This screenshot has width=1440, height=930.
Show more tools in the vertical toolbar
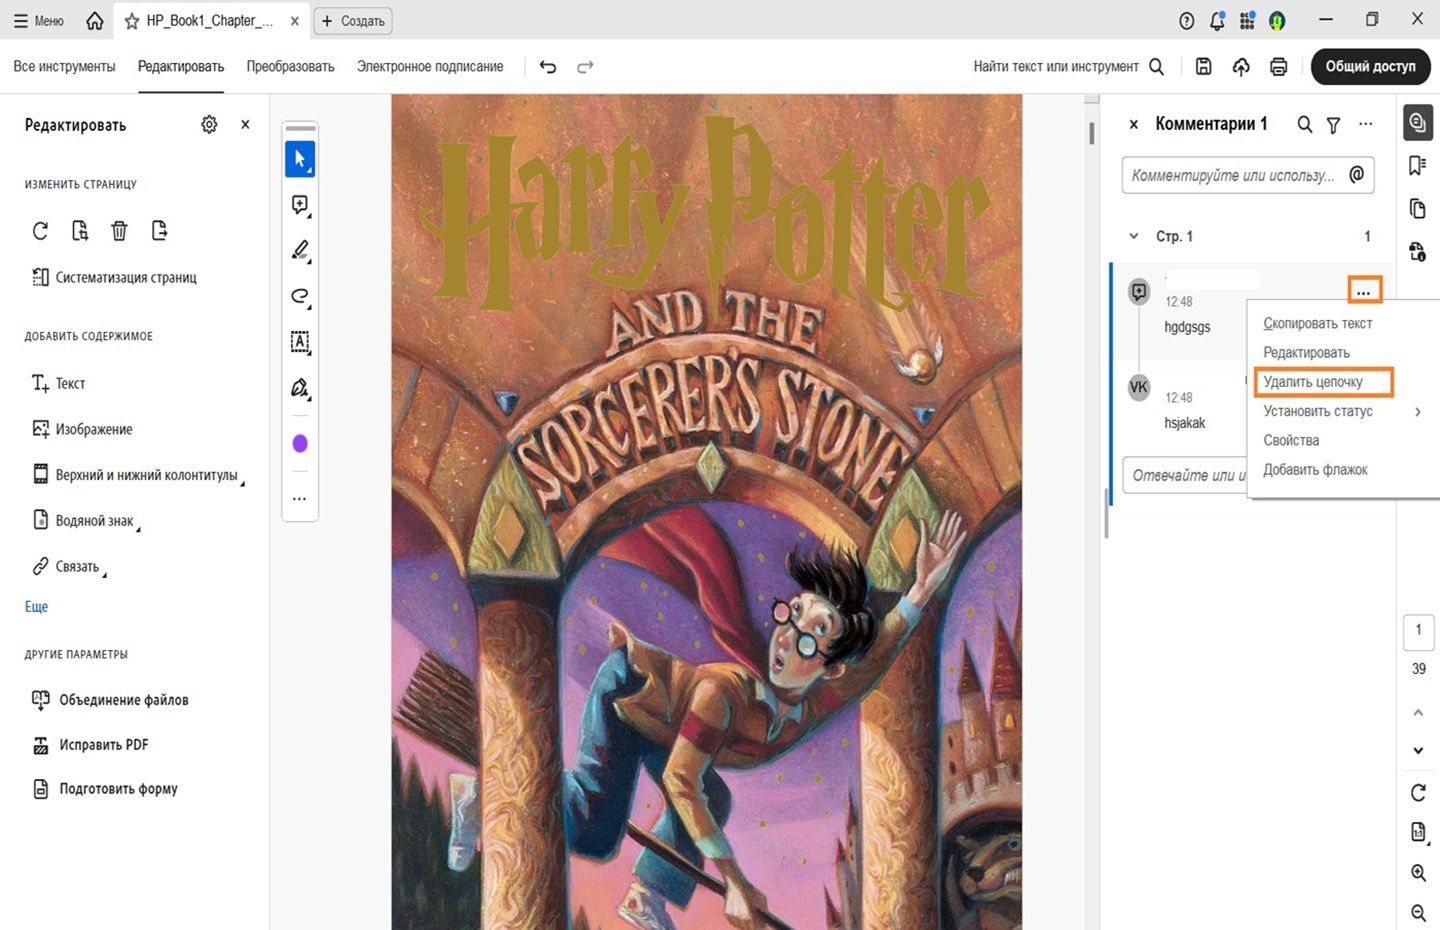point(300,498)
